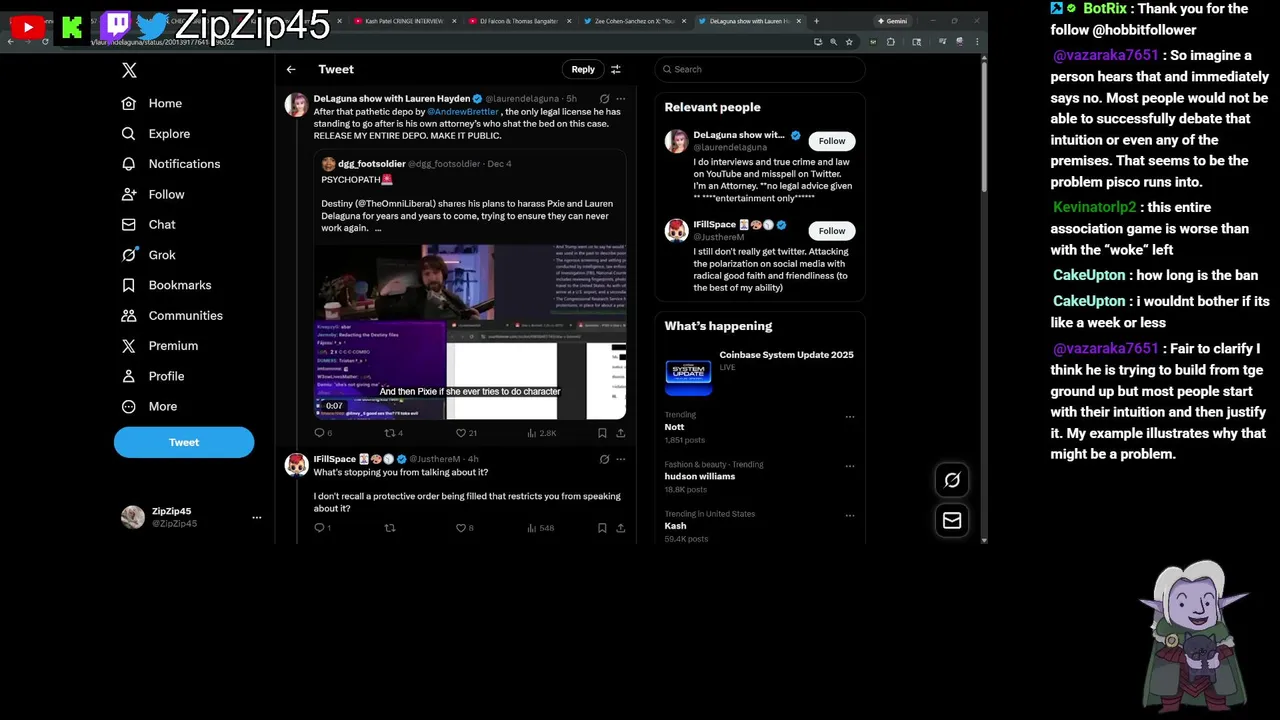The image size is (1280, 720).
Task: Click DeLaguna avatar in Relevant people
Action: [677, 141]
